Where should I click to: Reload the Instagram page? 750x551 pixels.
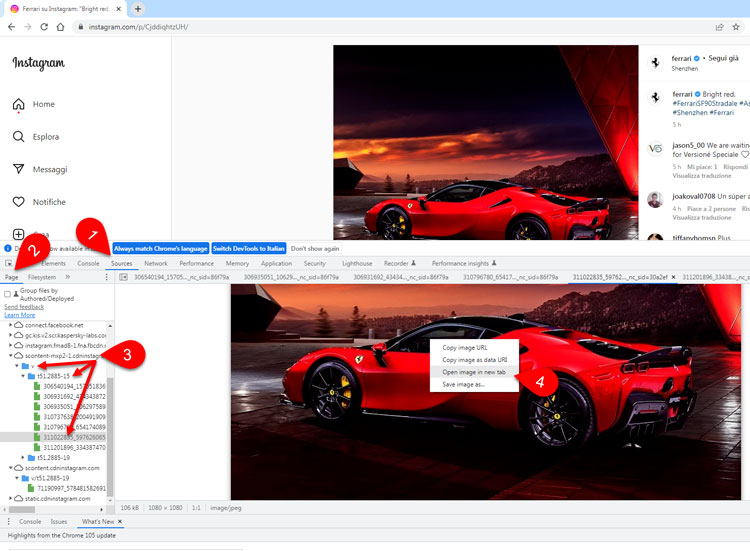coord(44,27)
